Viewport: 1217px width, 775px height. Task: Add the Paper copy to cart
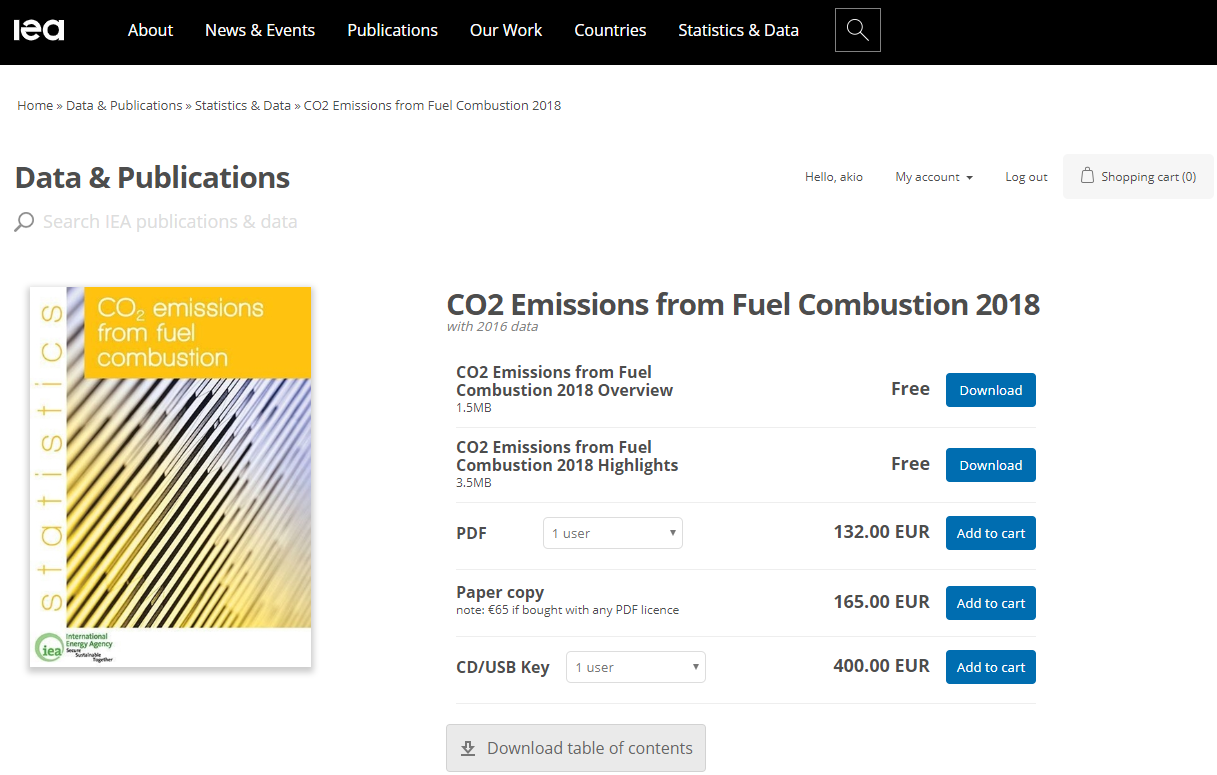990,603
